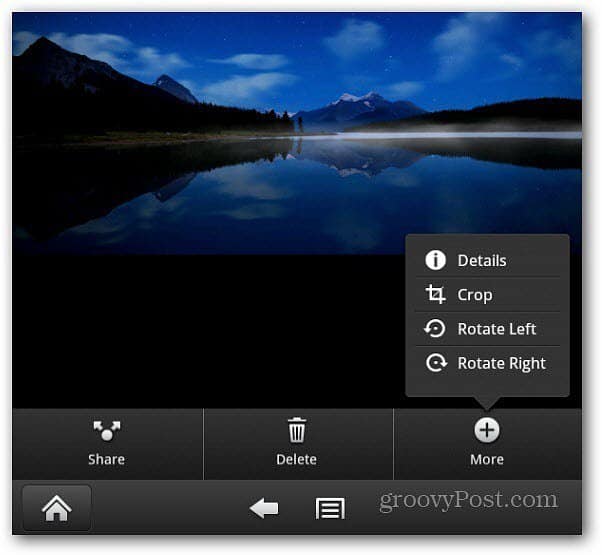Choose Crop from the popup menu
This screenshot has height=555, width=602.
tap(487, 294)
